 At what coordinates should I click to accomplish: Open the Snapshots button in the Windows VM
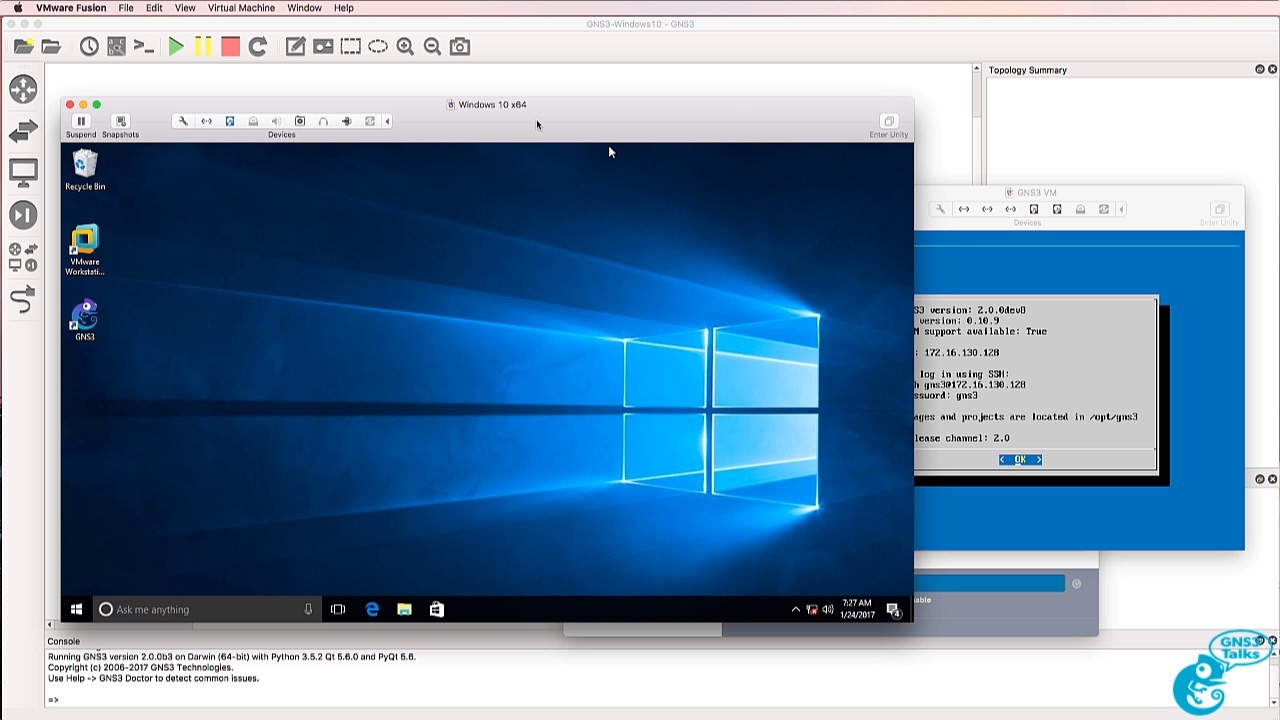120,122
